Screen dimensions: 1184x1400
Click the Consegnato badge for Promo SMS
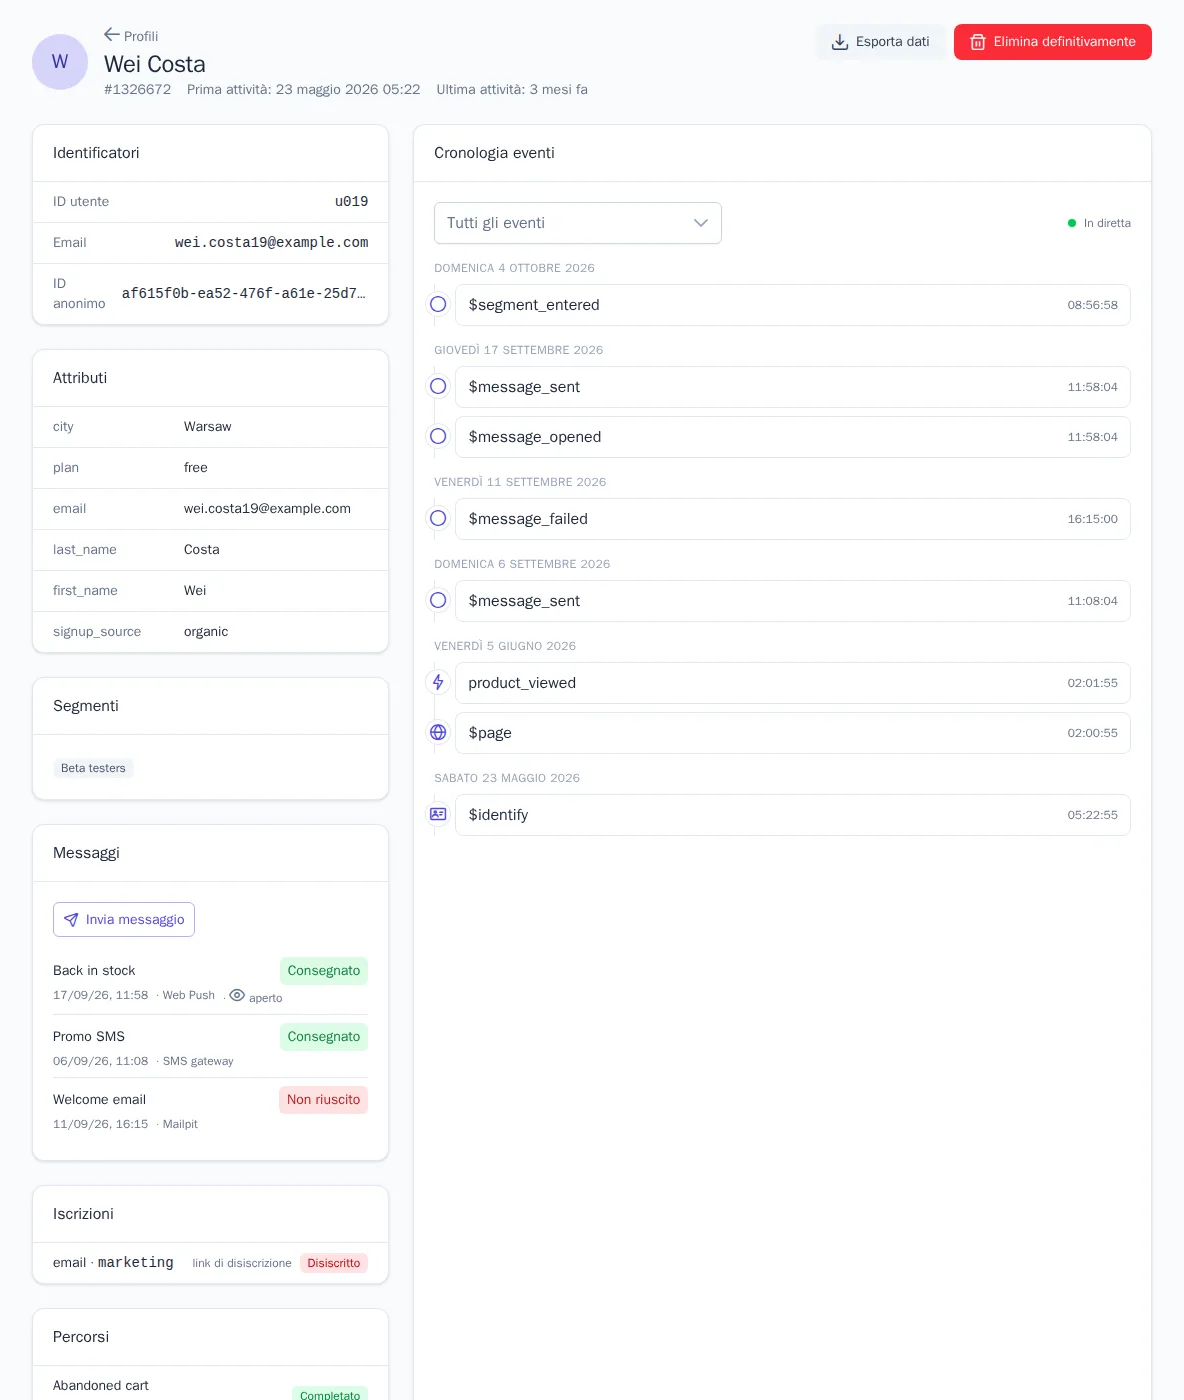click(x=324, y=1037)
